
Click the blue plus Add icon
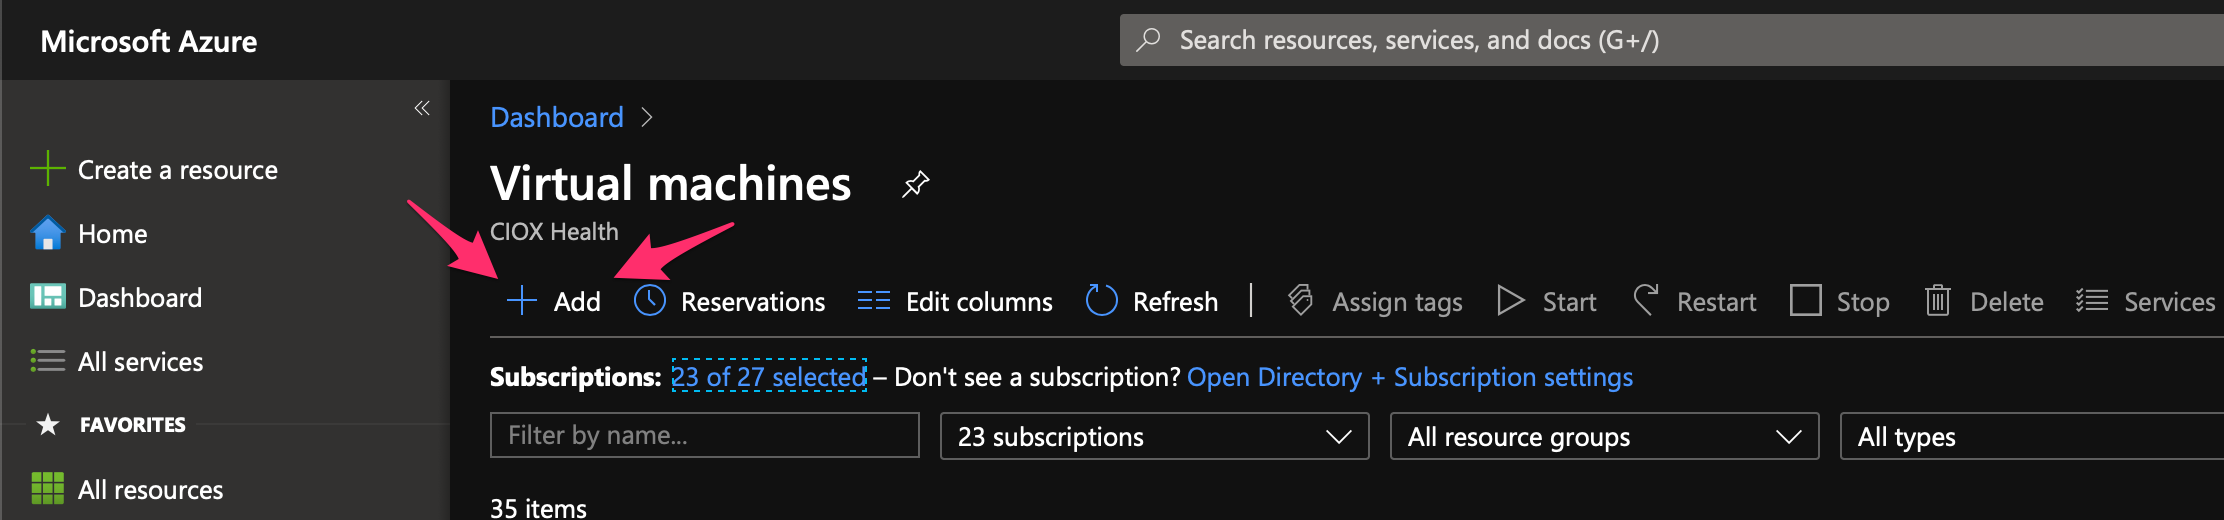[521, 301]
